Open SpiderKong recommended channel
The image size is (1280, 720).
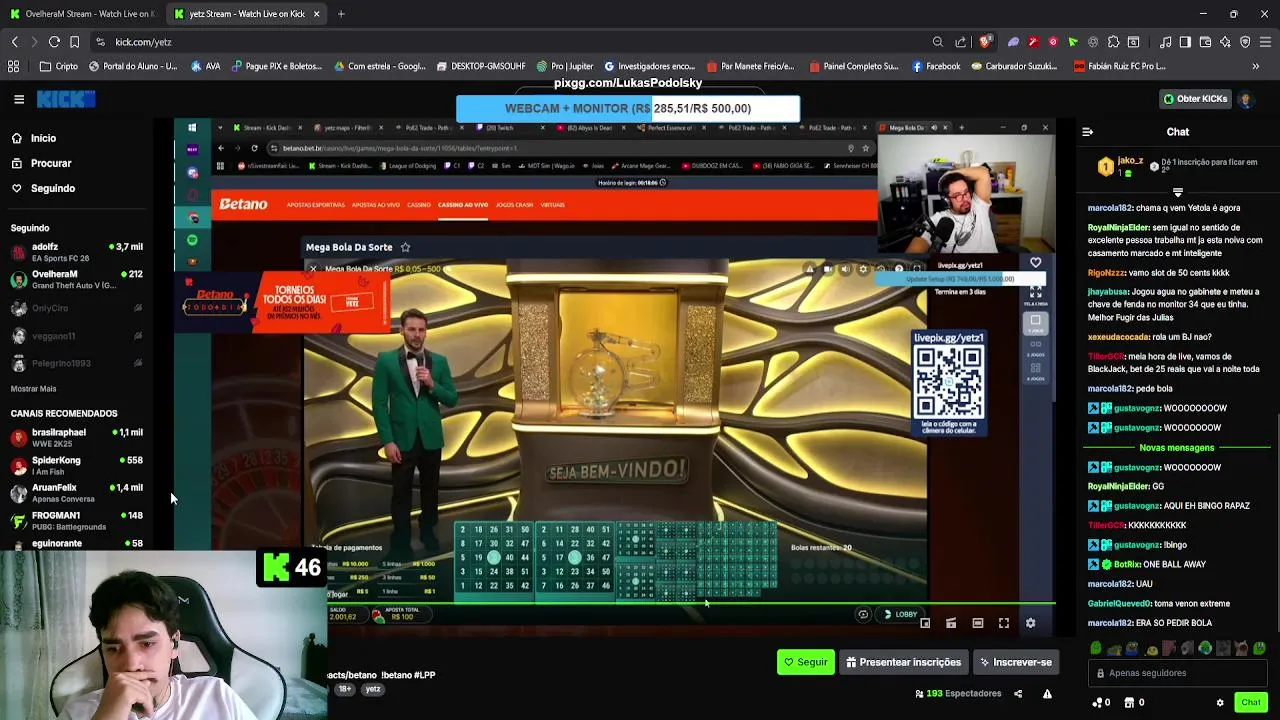(77, 465)
